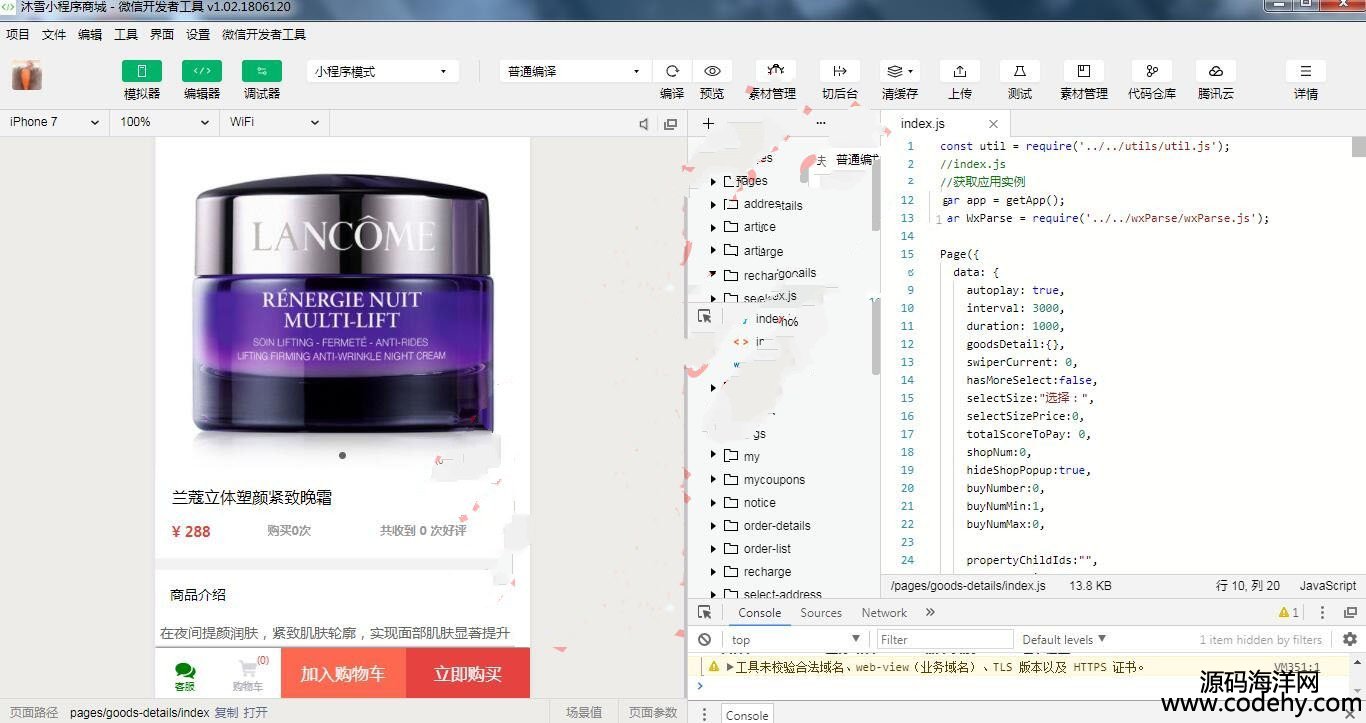
Task: Open console settings gear icon
Action: pos(1350,639)
